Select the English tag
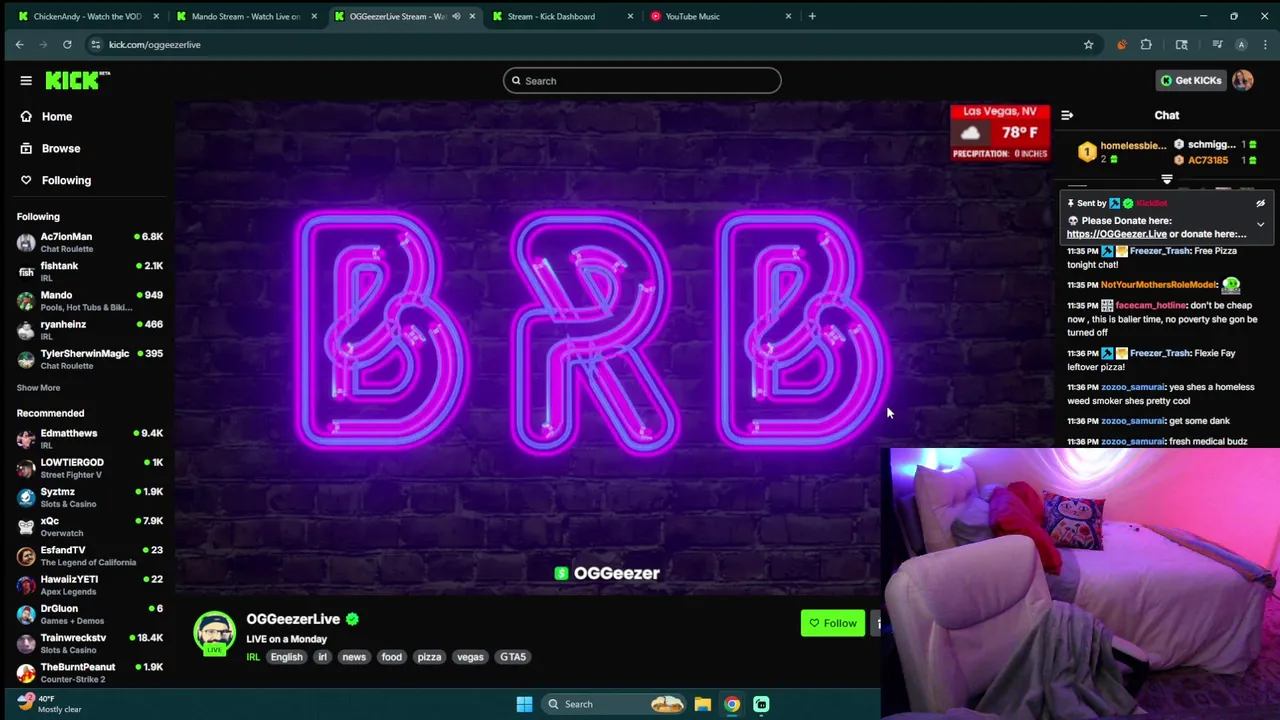Image resolution: width=1280 pixels, height=720 pixels. point(286,657)
